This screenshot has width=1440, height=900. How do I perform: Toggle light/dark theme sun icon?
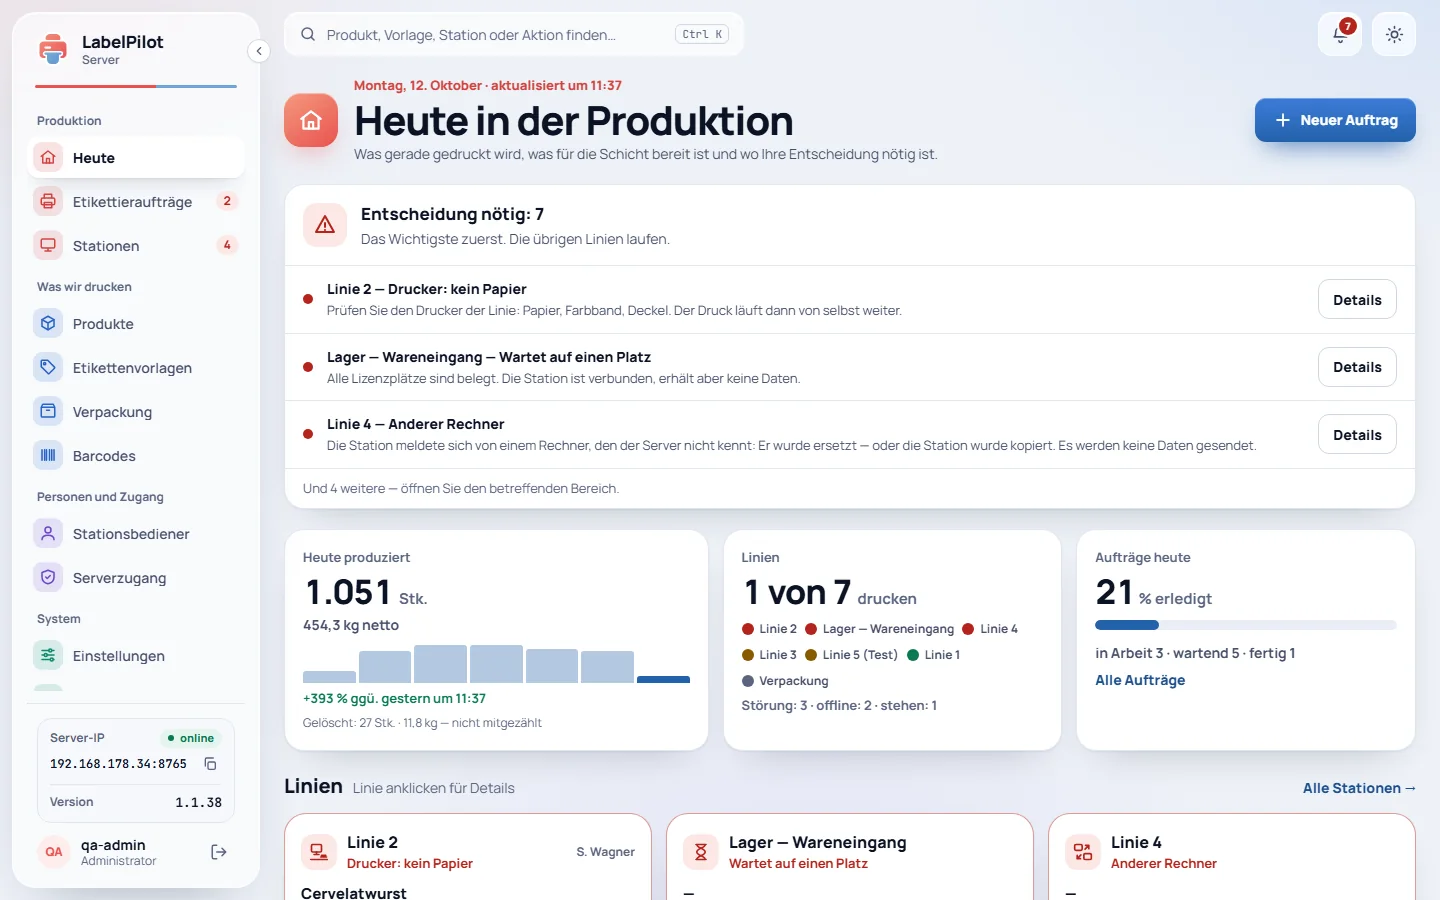[x=1394, y=34]
